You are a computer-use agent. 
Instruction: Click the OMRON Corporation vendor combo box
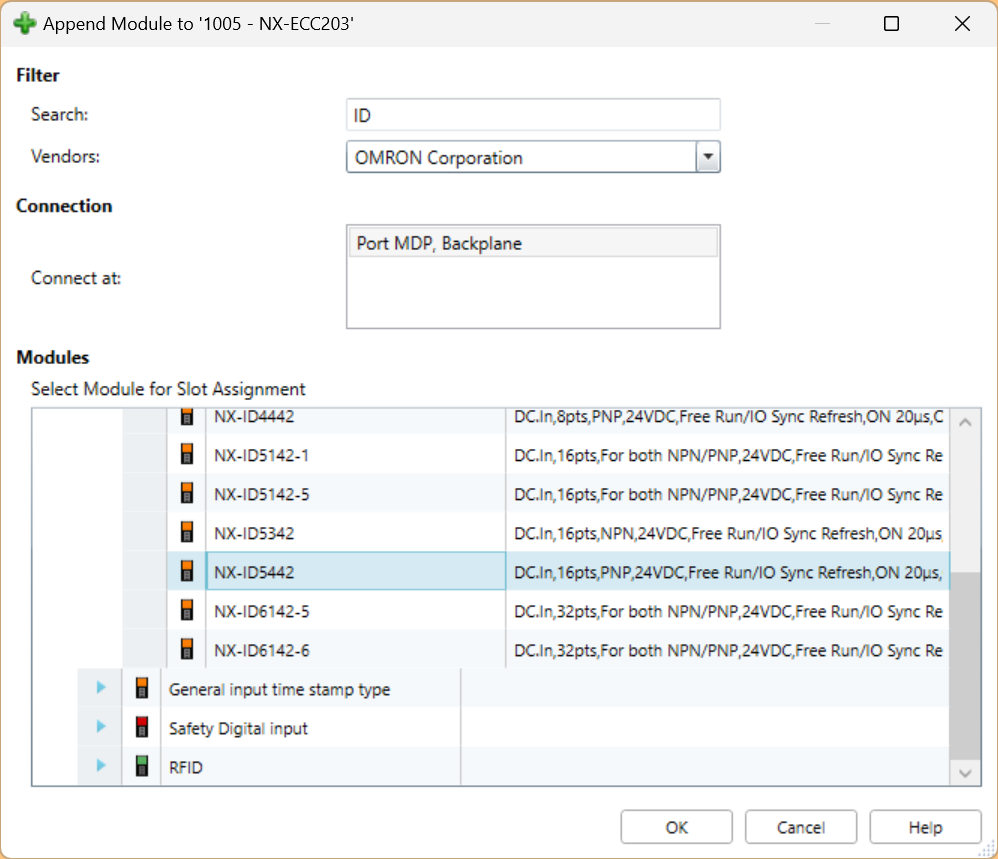[x=533, y=157]
